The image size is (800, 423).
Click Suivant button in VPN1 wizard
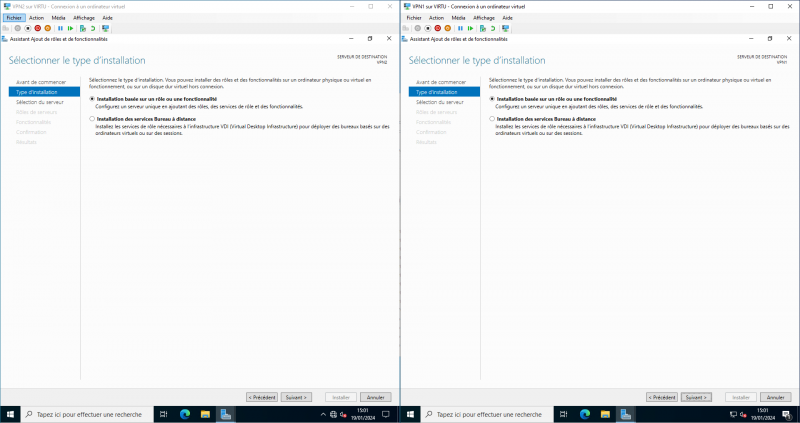[696, 397]
